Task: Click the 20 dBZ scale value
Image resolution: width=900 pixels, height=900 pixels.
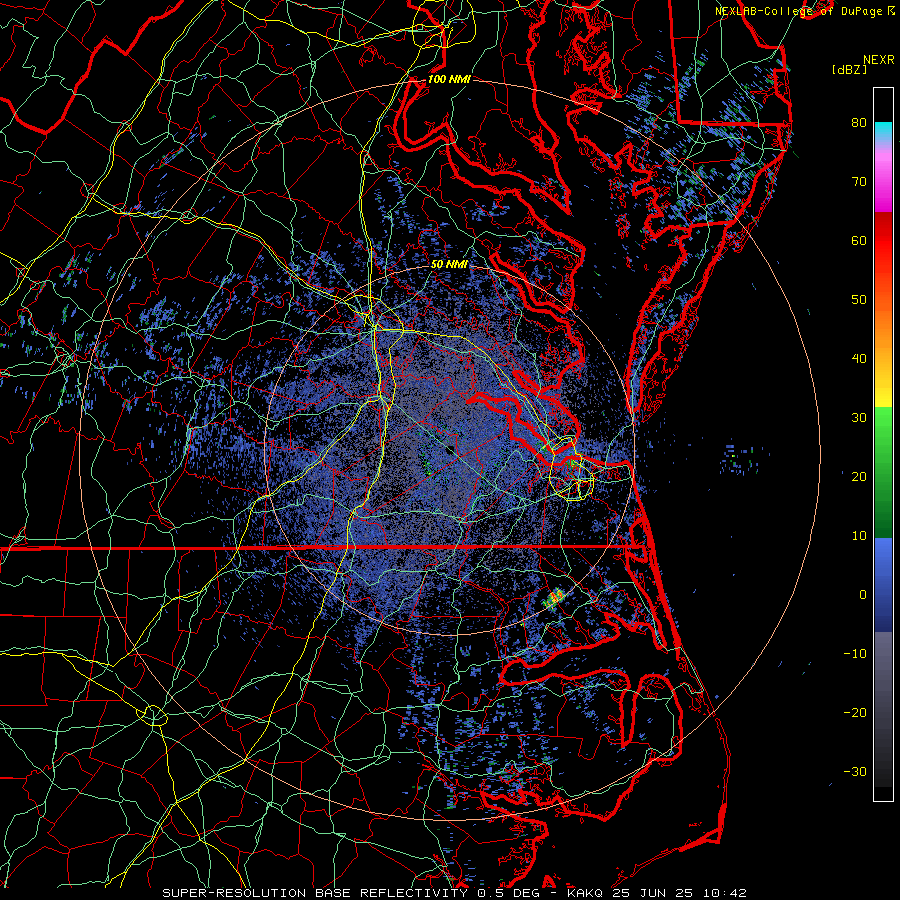Action: coord(859,477)
